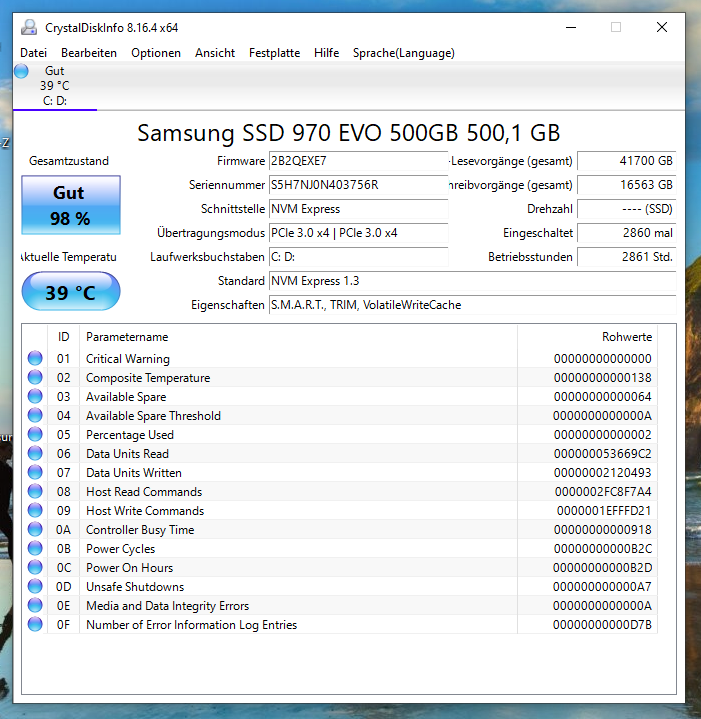Screen dimensions: 701x719
Task: Click status orb for Media and Data Integrity Errors
Action: click(x=35, y=605)
